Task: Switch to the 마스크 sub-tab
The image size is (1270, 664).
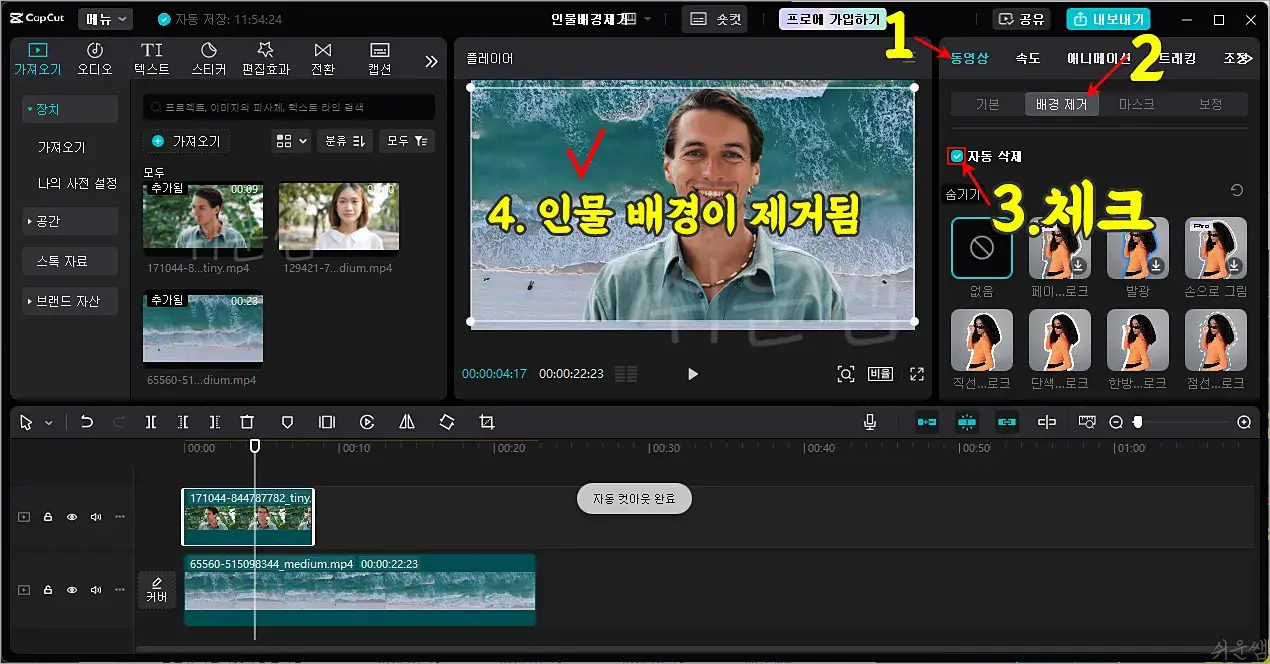Action: click(1136, 104)
